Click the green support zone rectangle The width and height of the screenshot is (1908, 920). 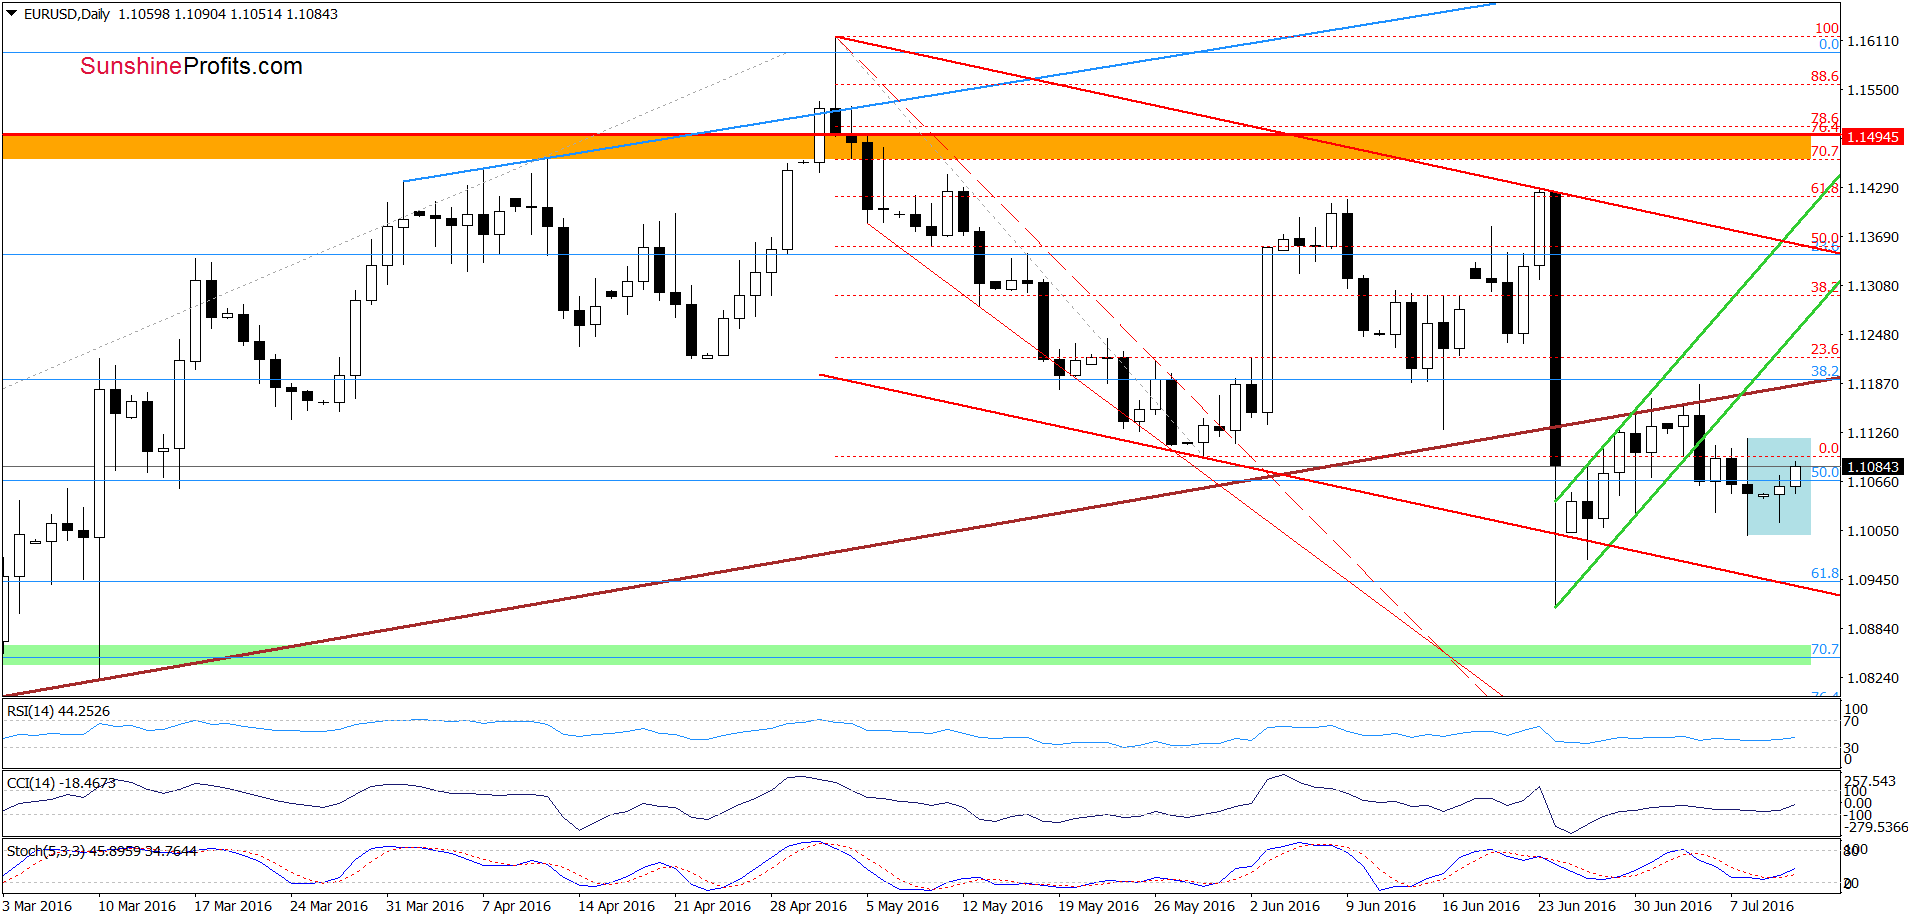[x=906, y=655]
